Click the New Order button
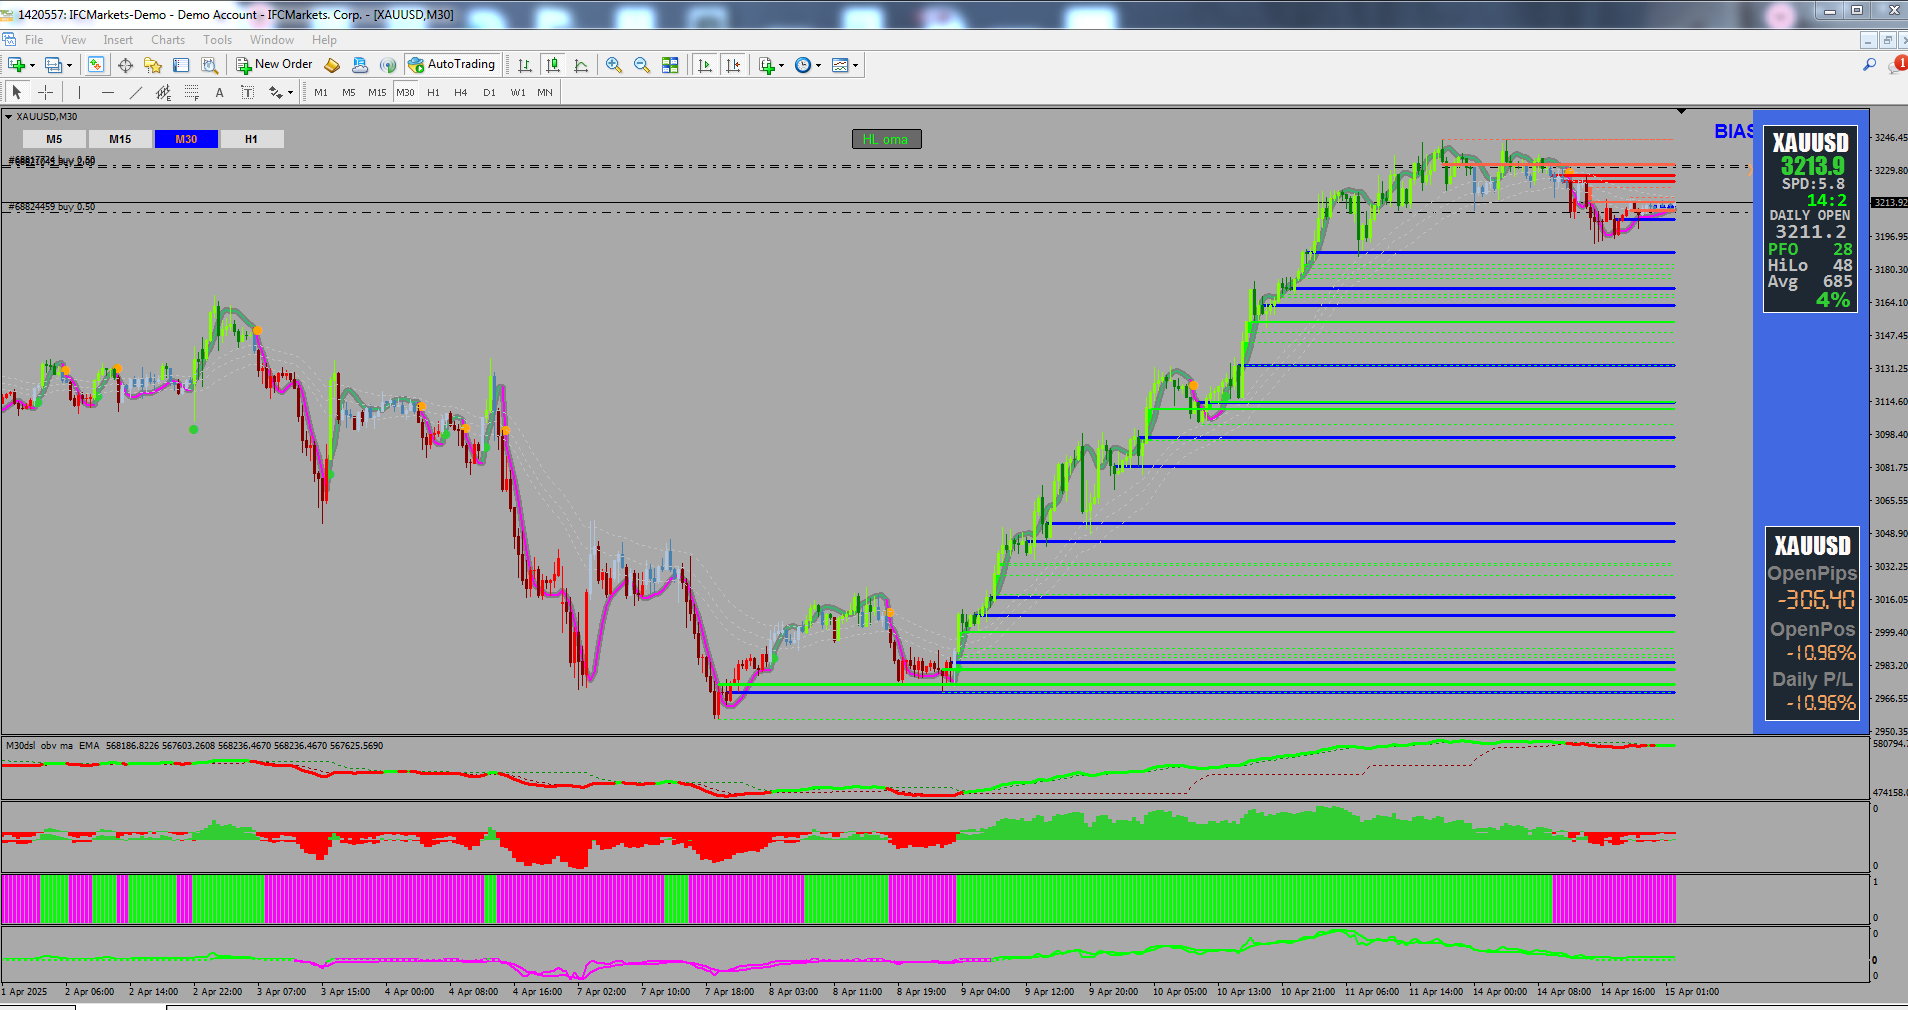Image resolution: width=1908 pixels, height=1010 pixels. click(x=275, y=65)
